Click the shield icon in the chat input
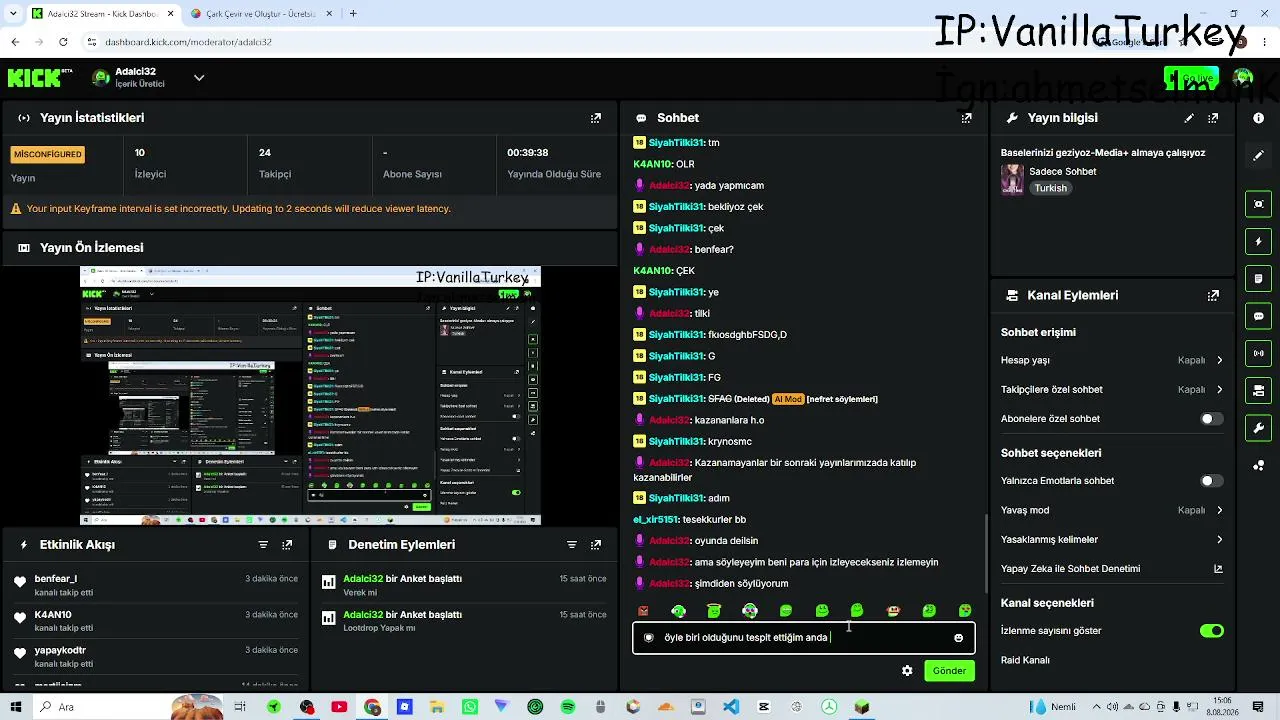The width and height of the screenshot is (1280, 720). tap(649, 638)
